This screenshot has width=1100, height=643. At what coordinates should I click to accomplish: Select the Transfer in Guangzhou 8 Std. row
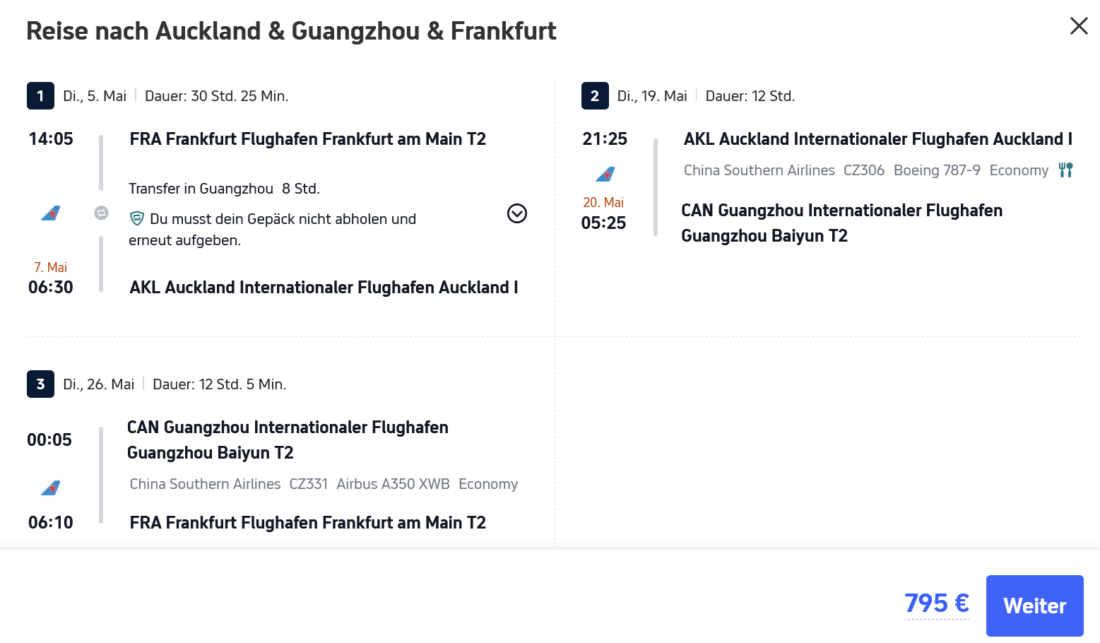[x=224, y=188]
